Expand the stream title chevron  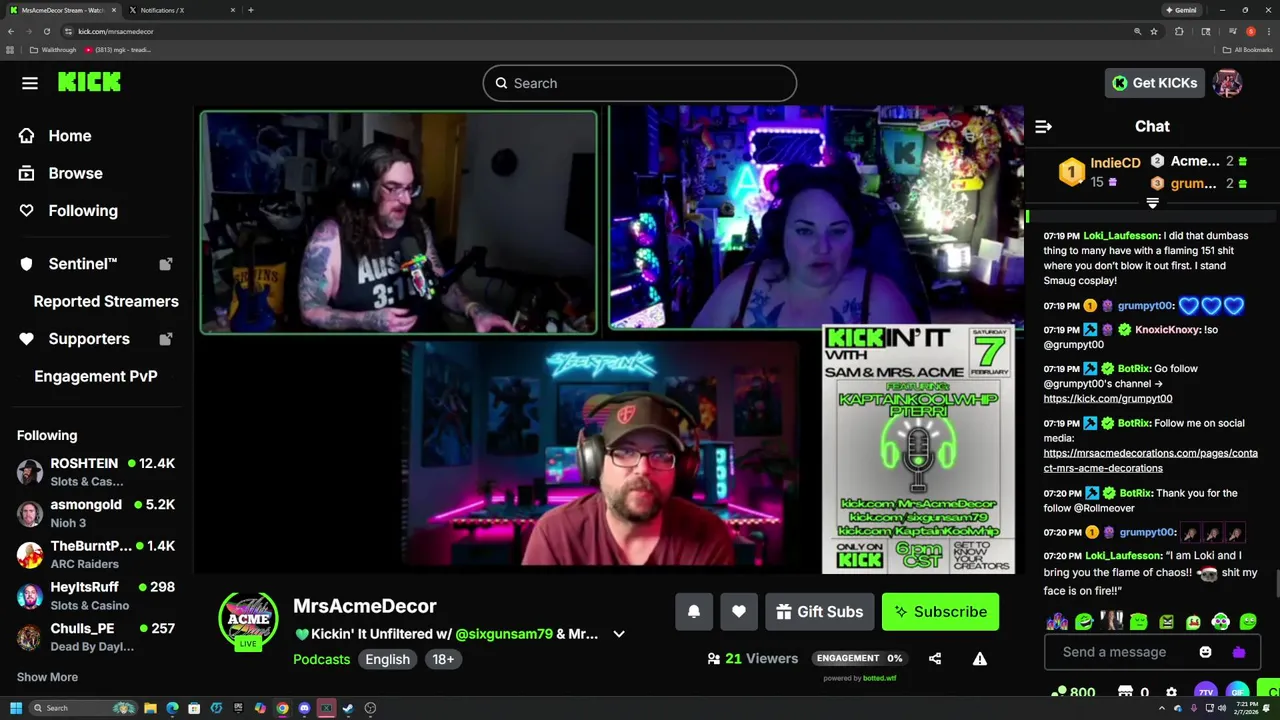[x=619, y=634]
